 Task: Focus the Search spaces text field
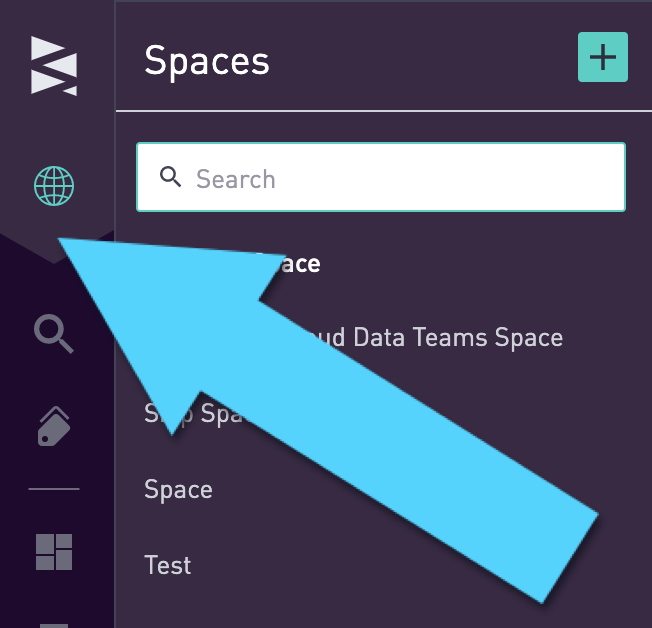point(400,178)
